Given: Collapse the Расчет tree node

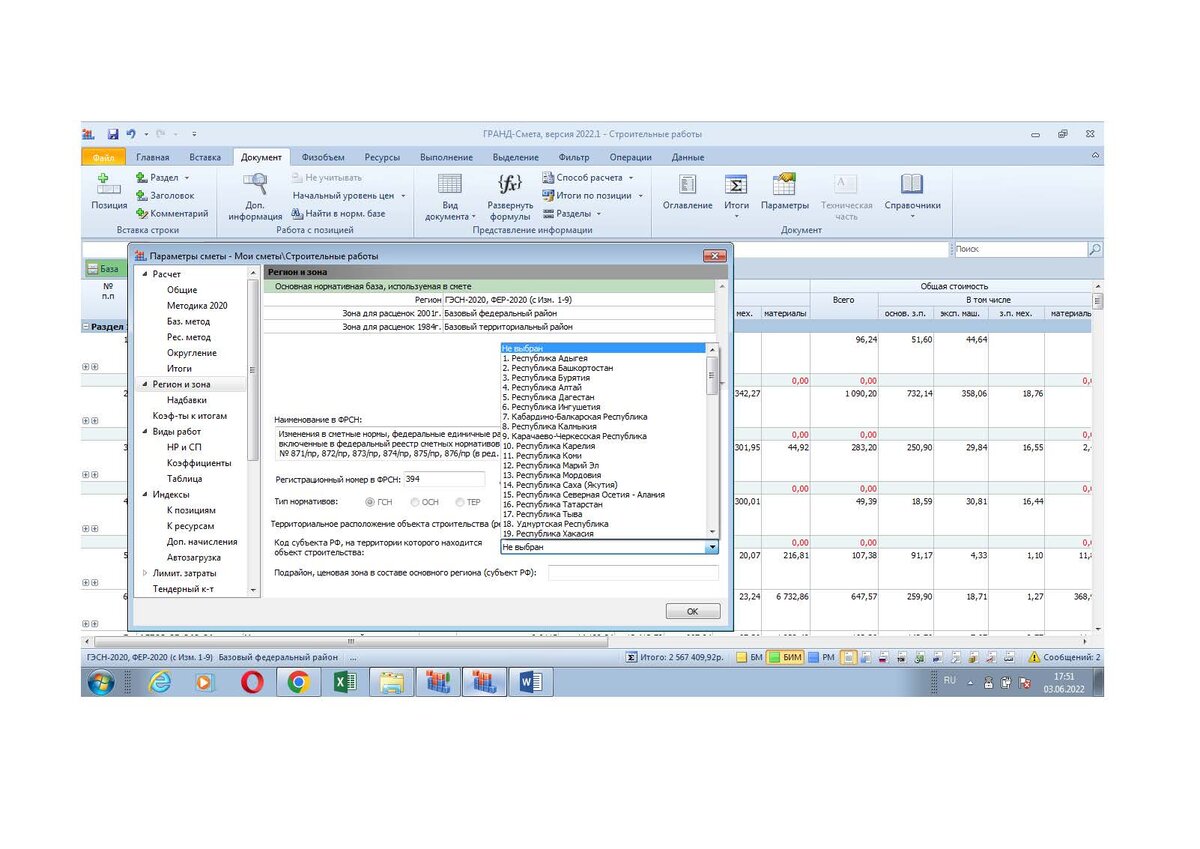Looking at the screenshot, I should pyautogui.click(x=144, y=274).
